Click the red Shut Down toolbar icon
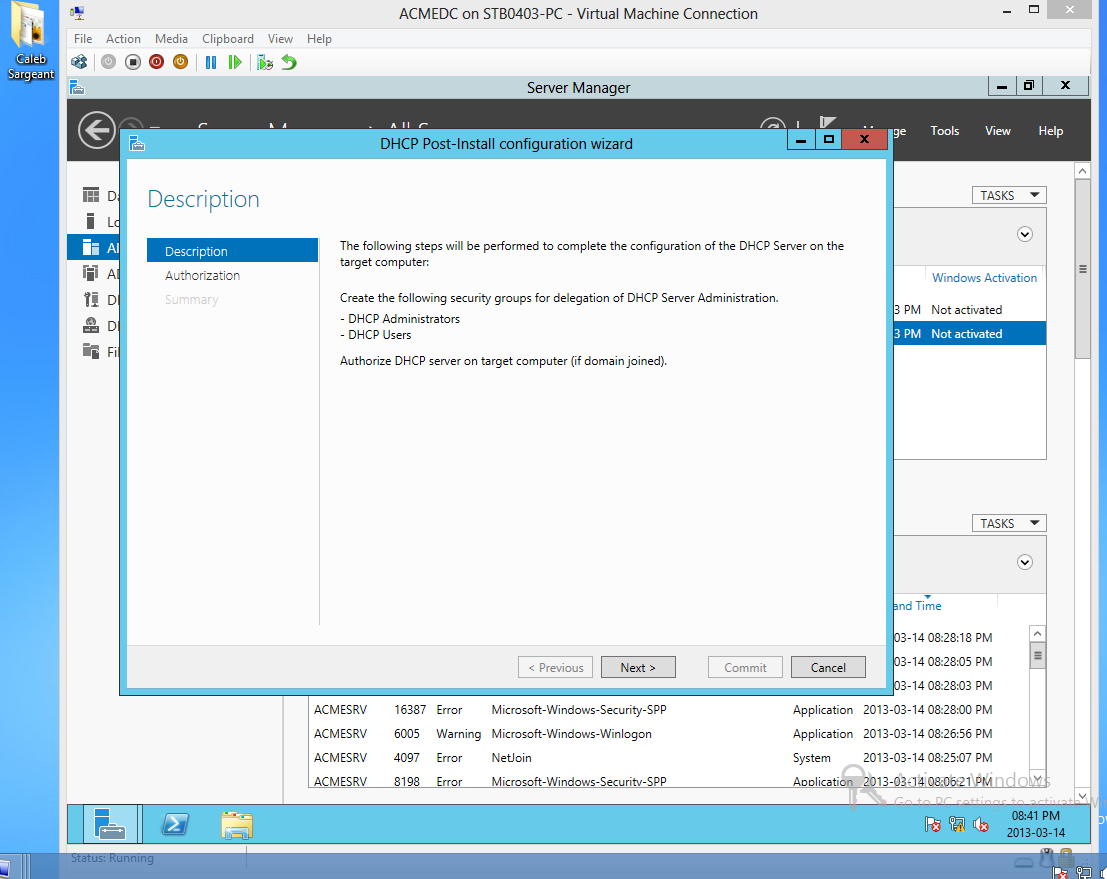1107x879 pixels. click(x=157, y=62)
